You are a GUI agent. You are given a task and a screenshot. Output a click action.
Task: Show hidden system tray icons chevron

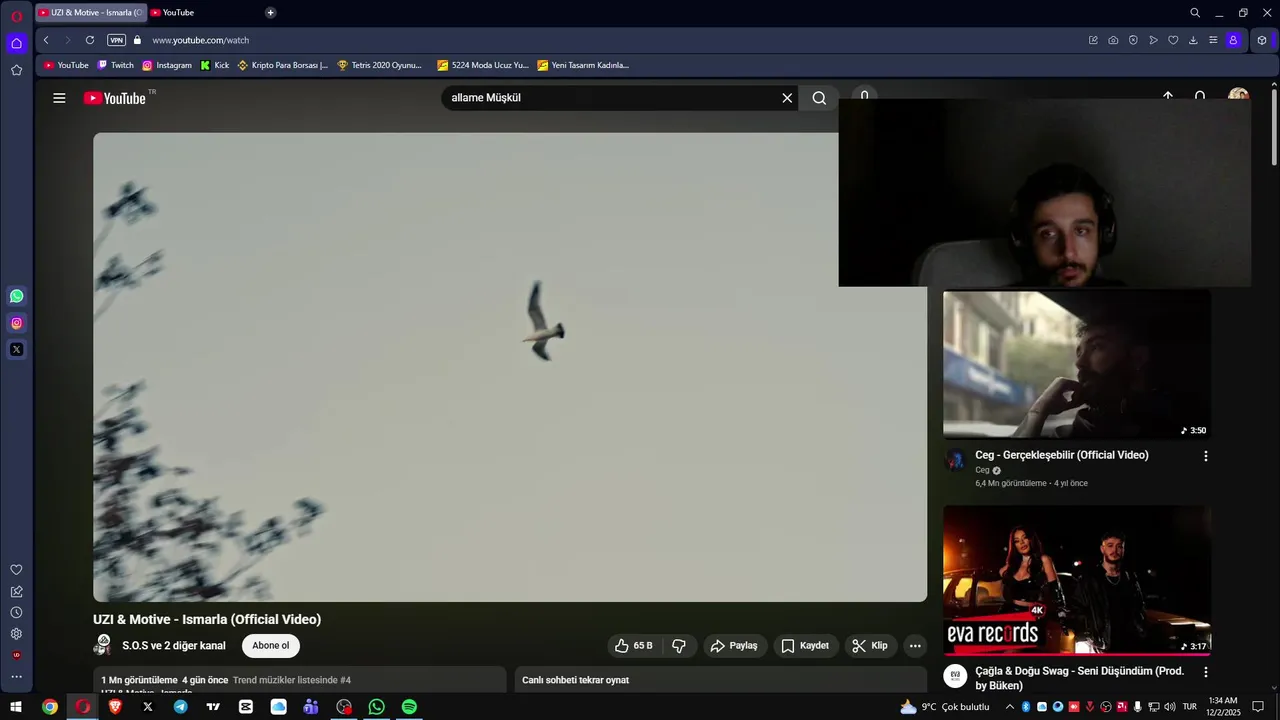pos(1008,707)
